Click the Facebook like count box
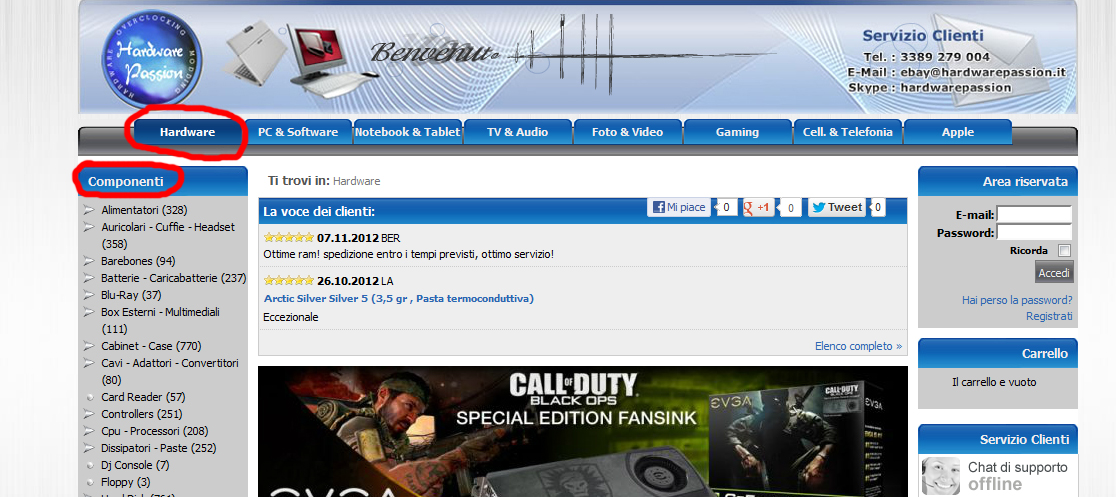1116x497 pixels. point(726,207)
